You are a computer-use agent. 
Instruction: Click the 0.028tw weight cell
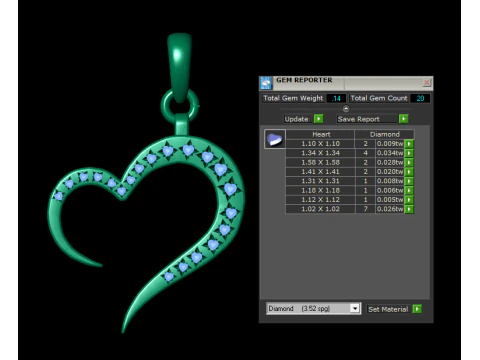pos(390,162)
